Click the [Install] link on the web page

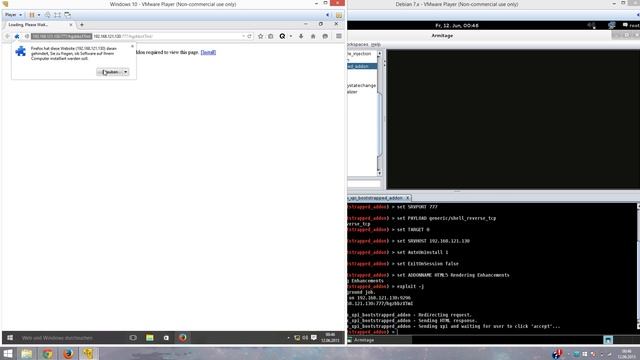[208, 52]
